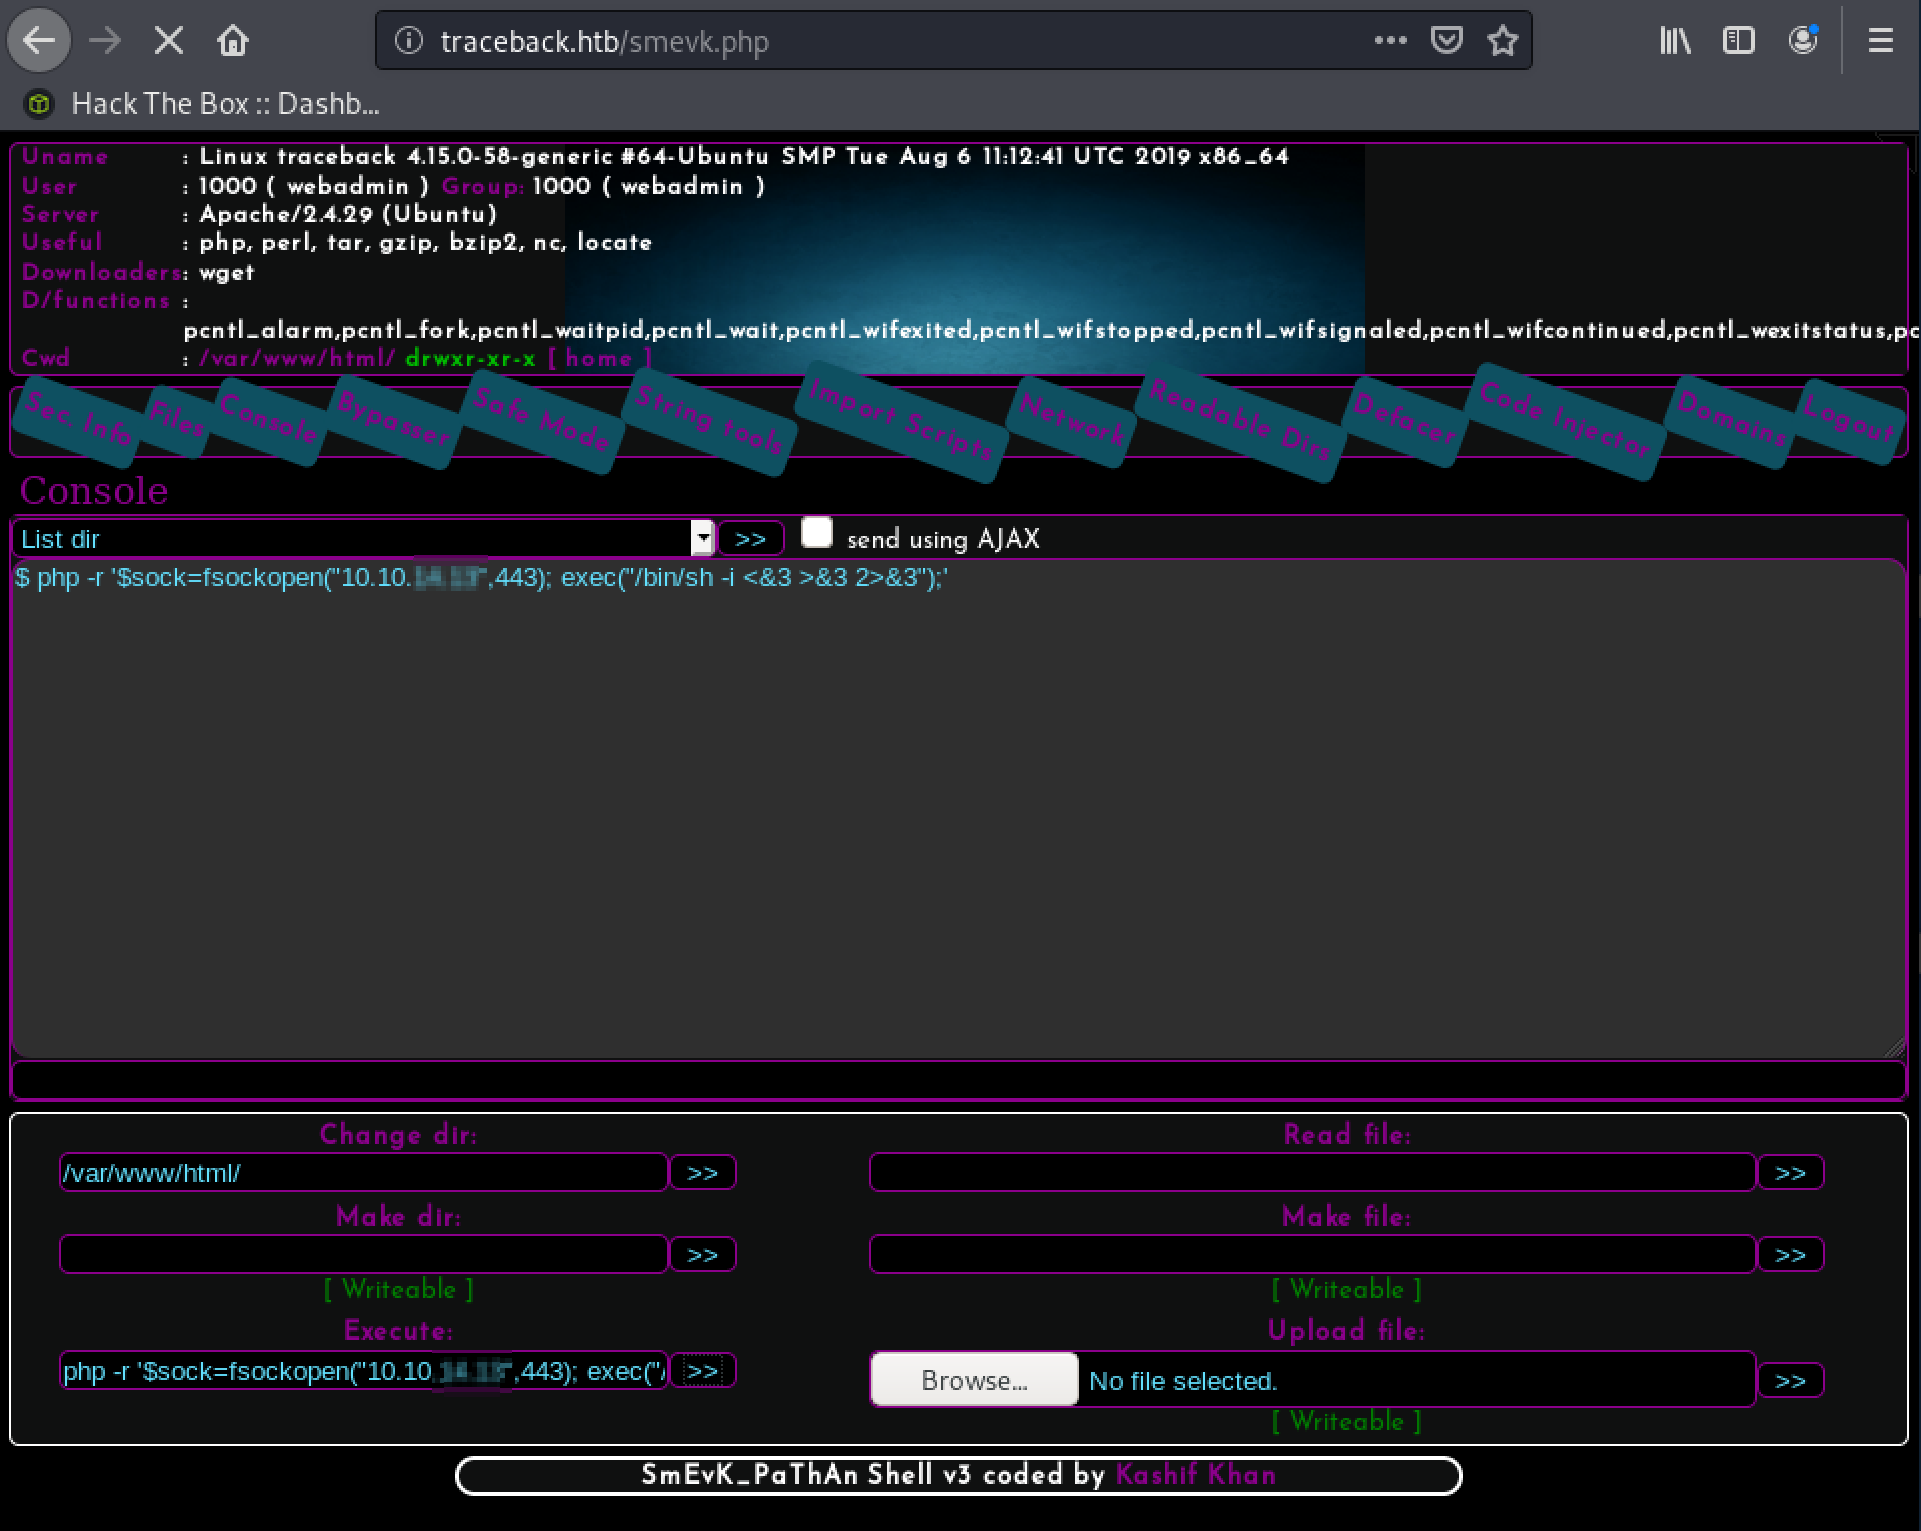Open the browser home page icon
The image size is (1921, 1531).
point(233,41)
